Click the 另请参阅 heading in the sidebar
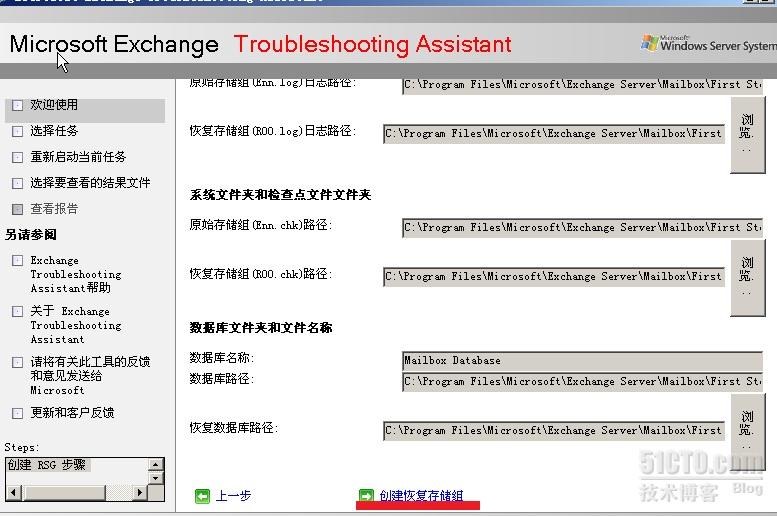 point(31,234)
